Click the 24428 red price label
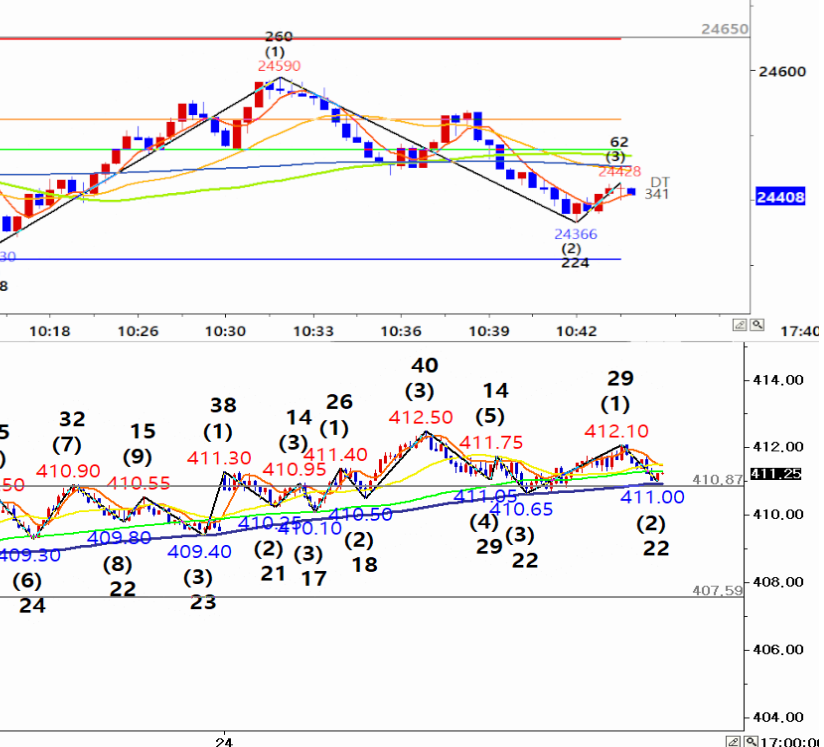This screenshot has width=824, height=747. (x=620, y=172)
